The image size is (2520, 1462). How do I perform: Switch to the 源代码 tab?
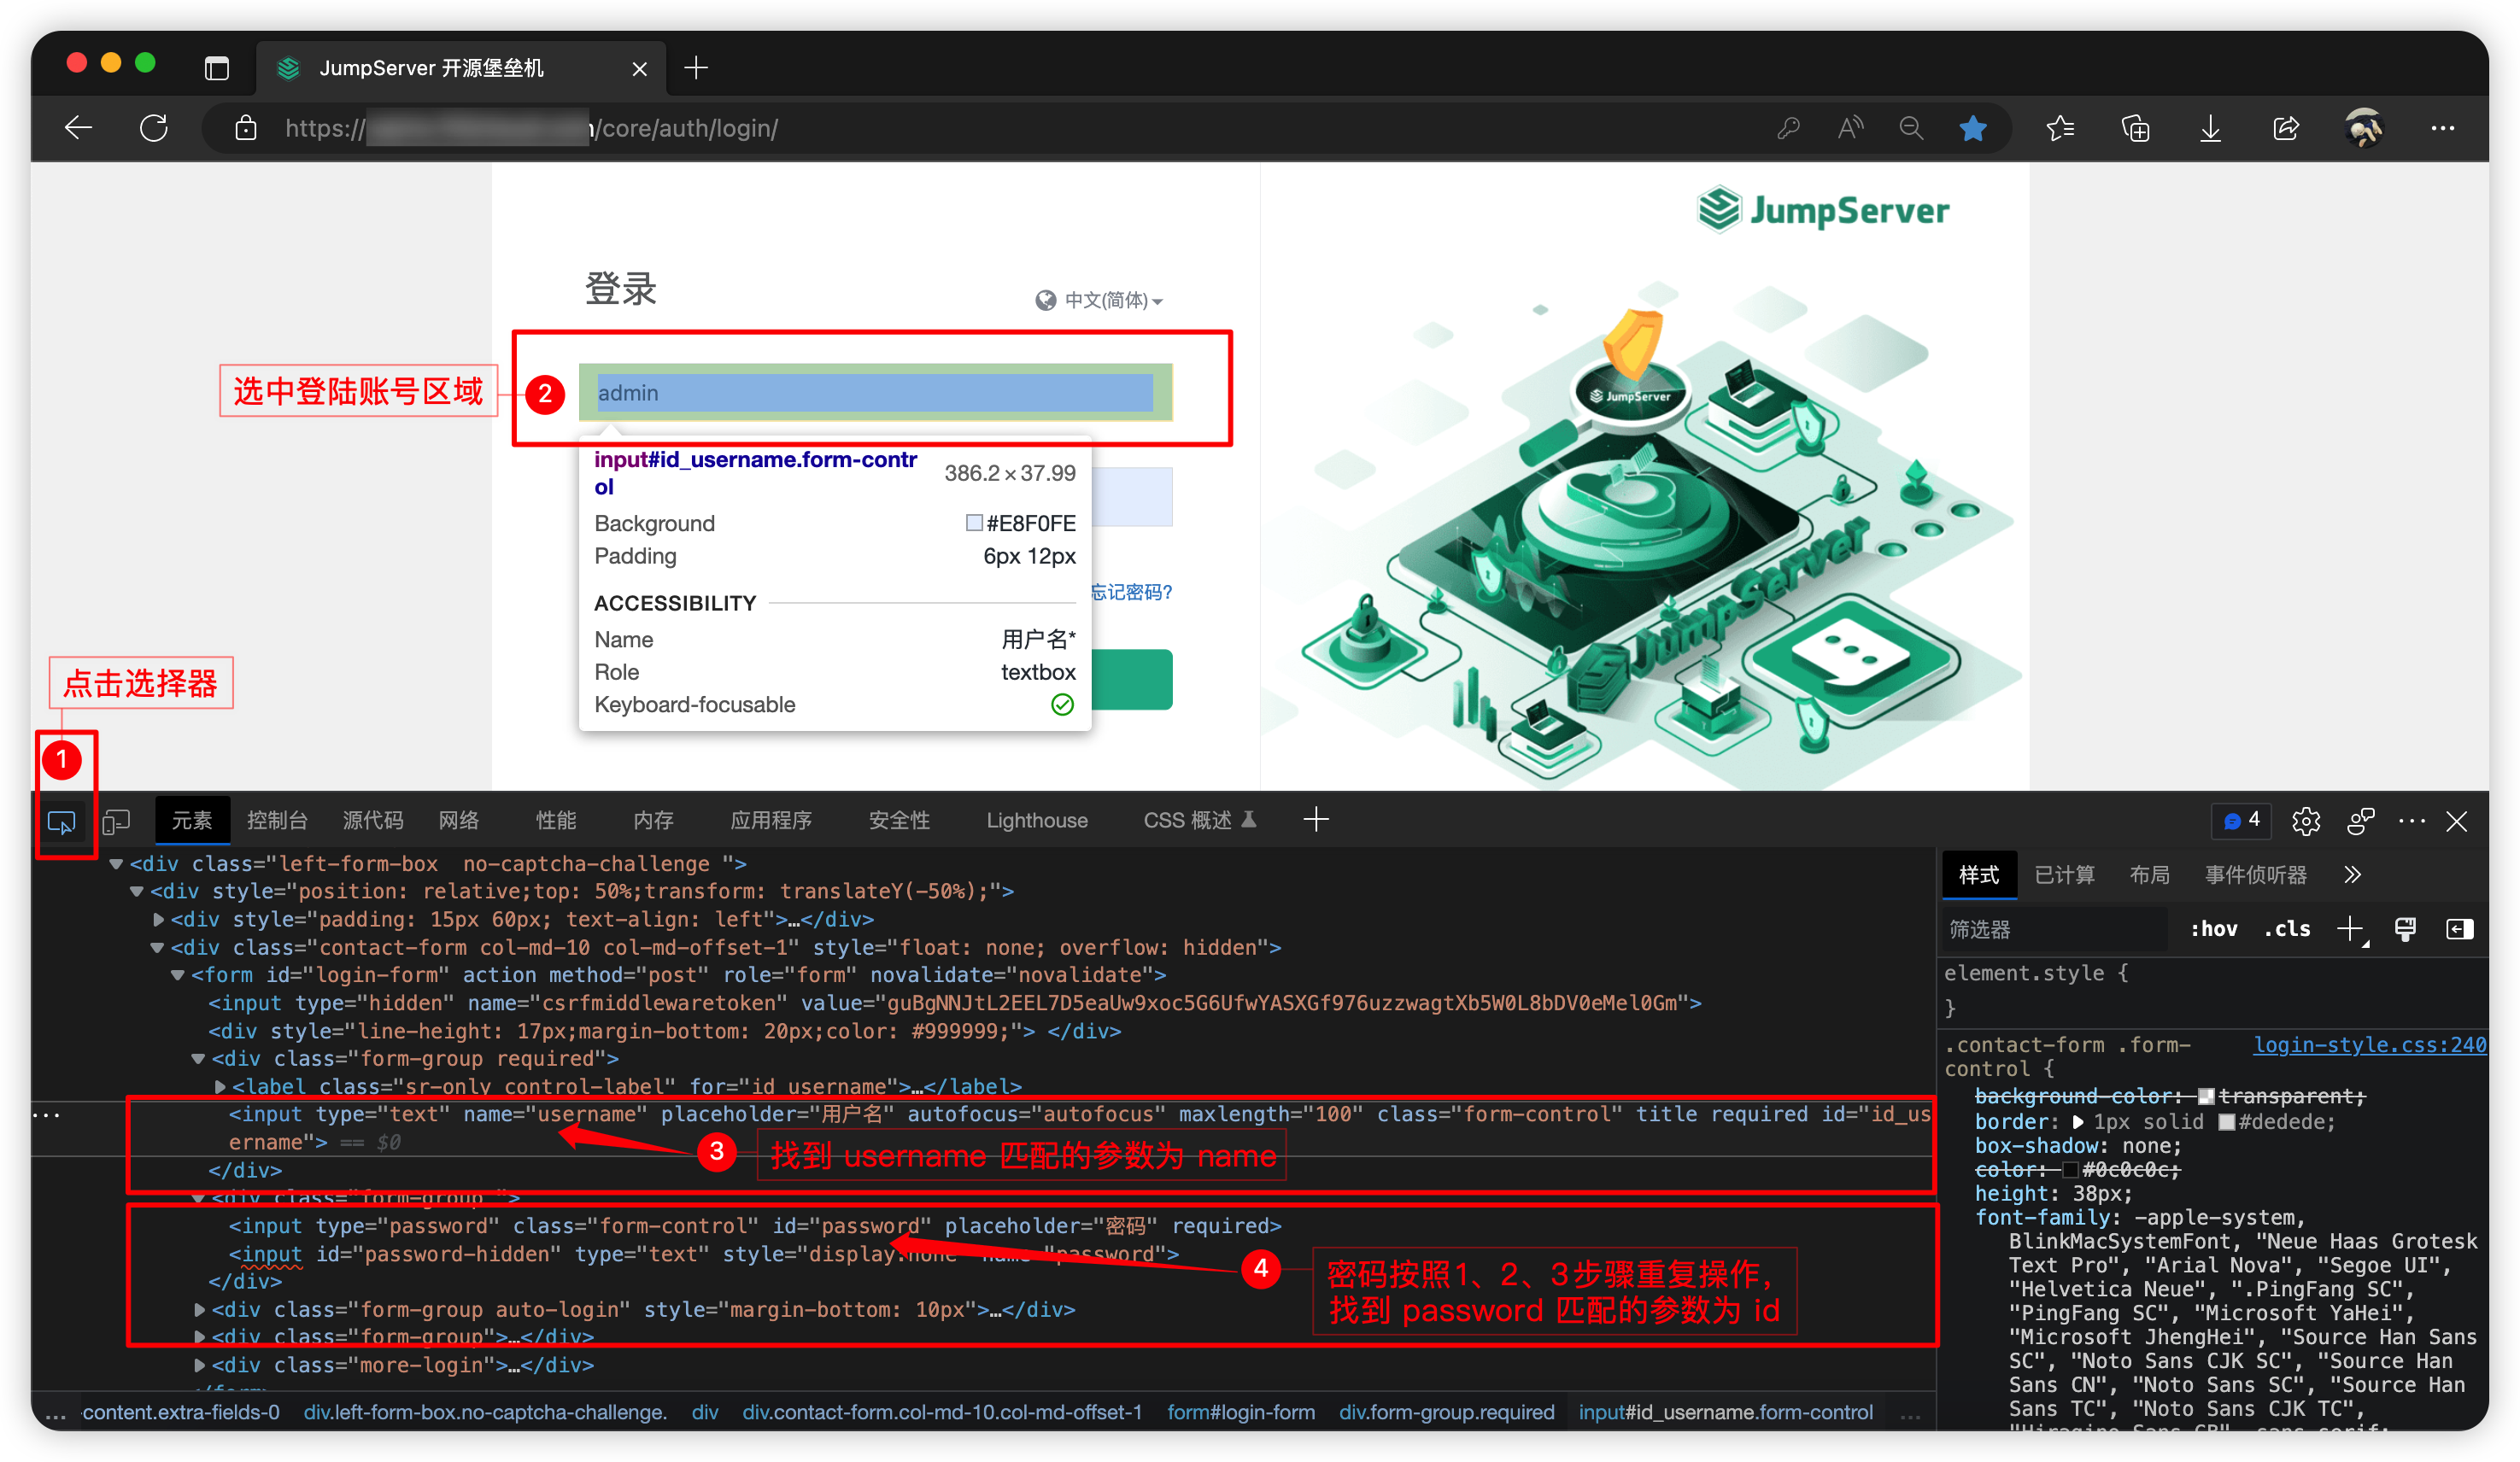[x=373, y=820]
